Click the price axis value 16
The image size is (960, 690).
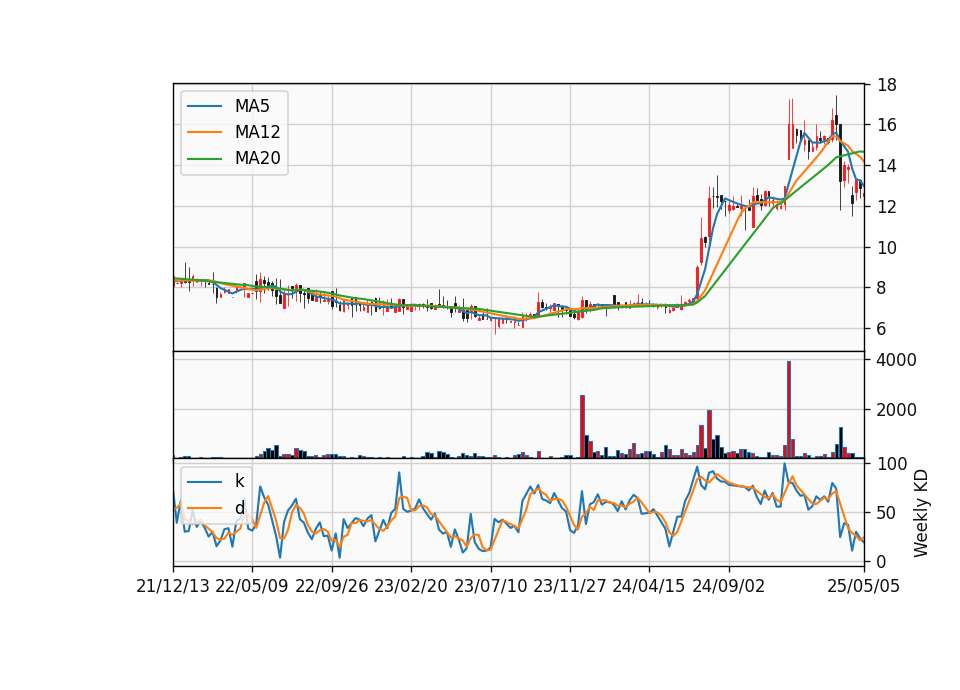887,125
